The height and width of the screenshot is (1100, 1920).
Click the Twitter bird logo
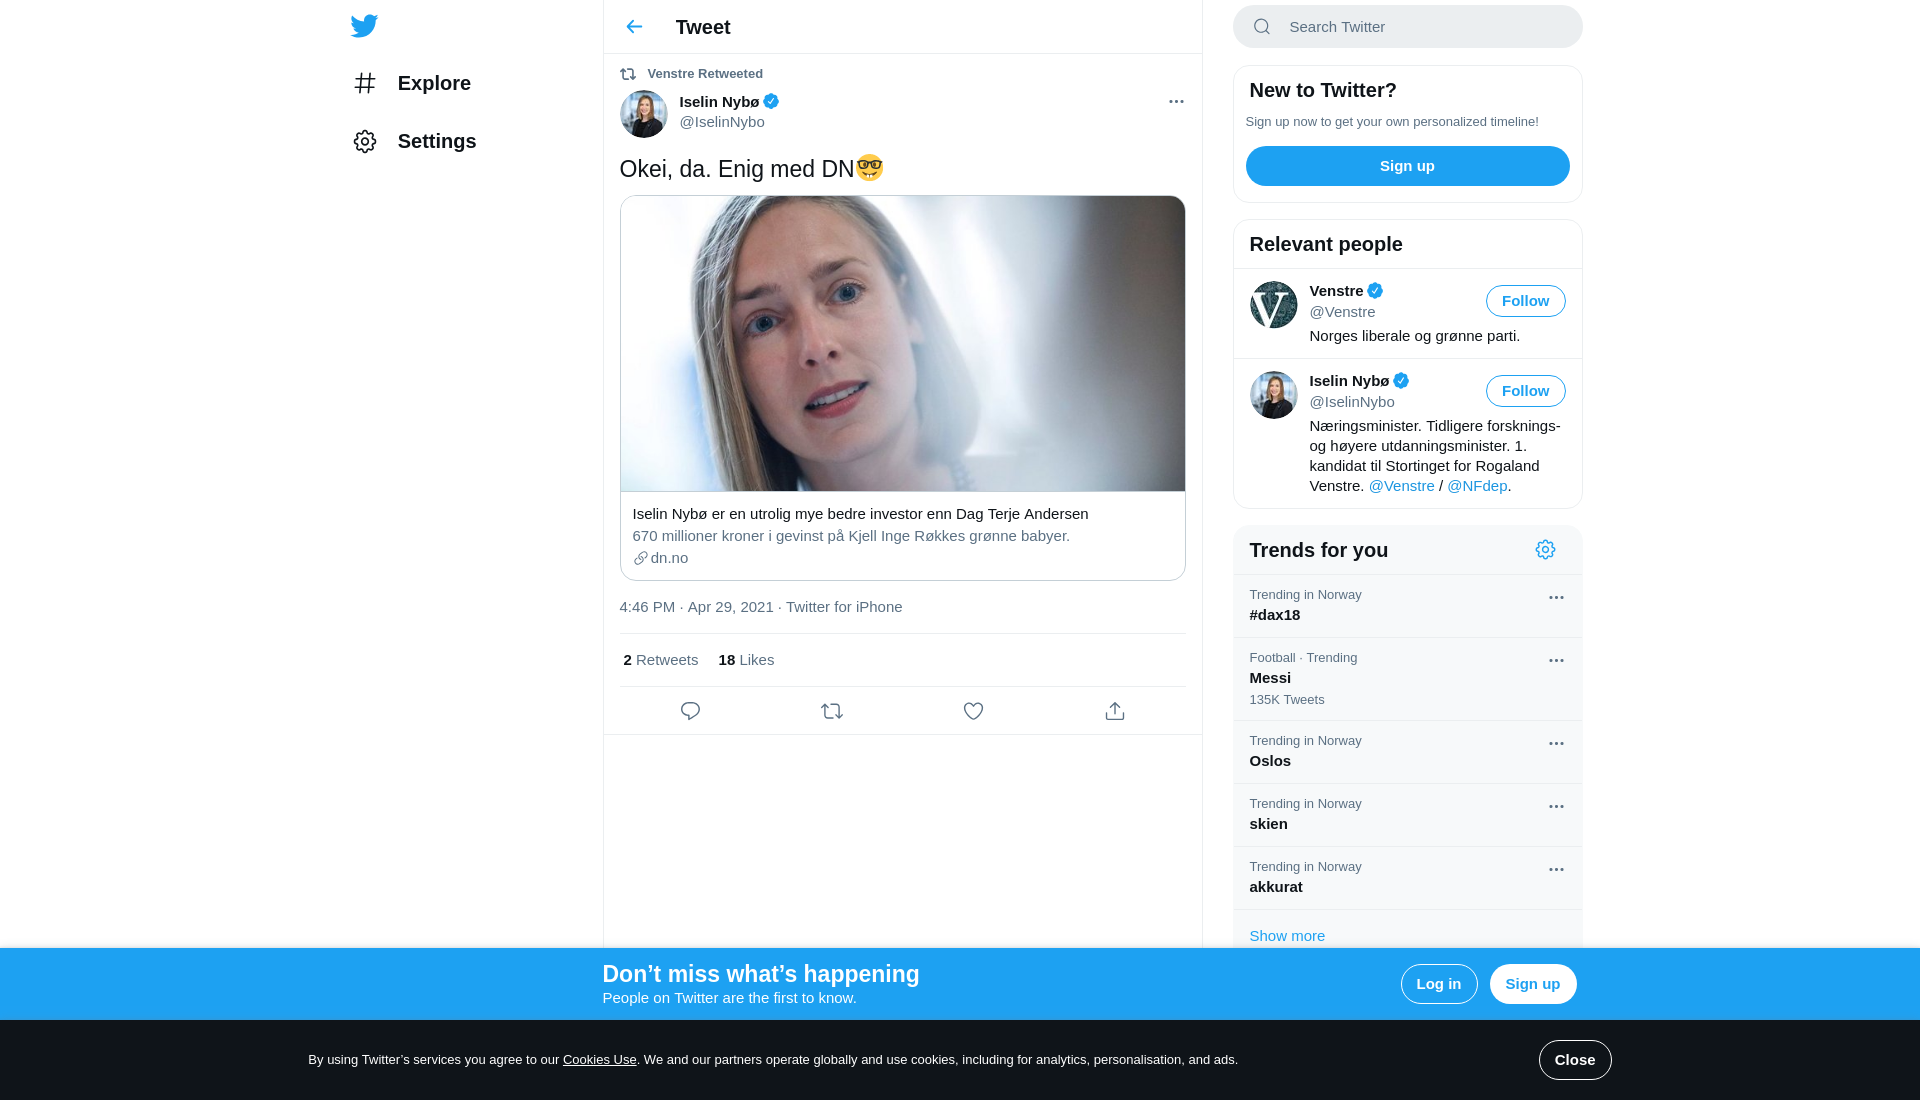(364, 26)
